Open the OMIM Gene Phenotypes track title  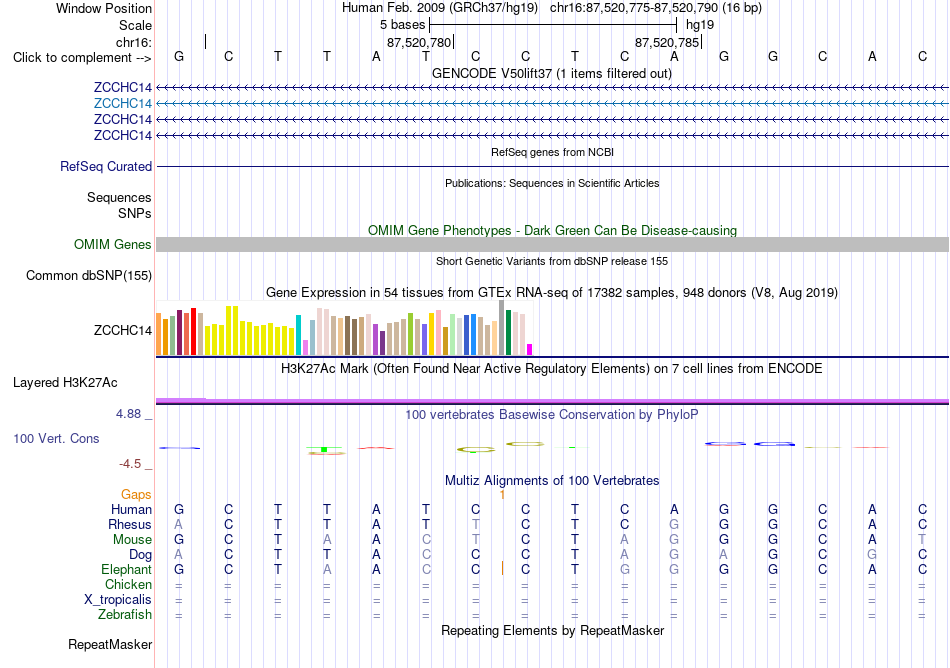point(552,230)
